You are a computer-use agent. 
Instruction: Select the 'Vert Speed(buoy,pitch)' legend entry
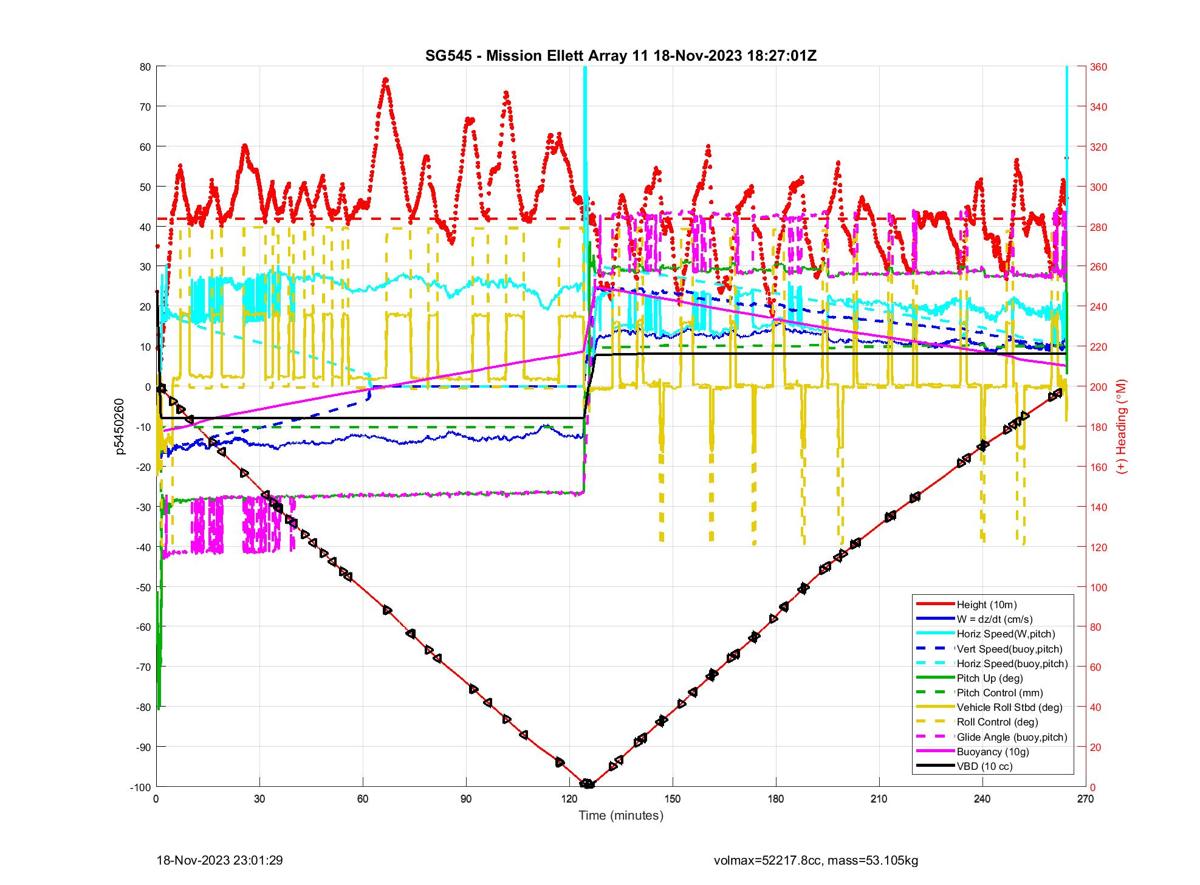pyautogui.click(x=1011, y=648)
